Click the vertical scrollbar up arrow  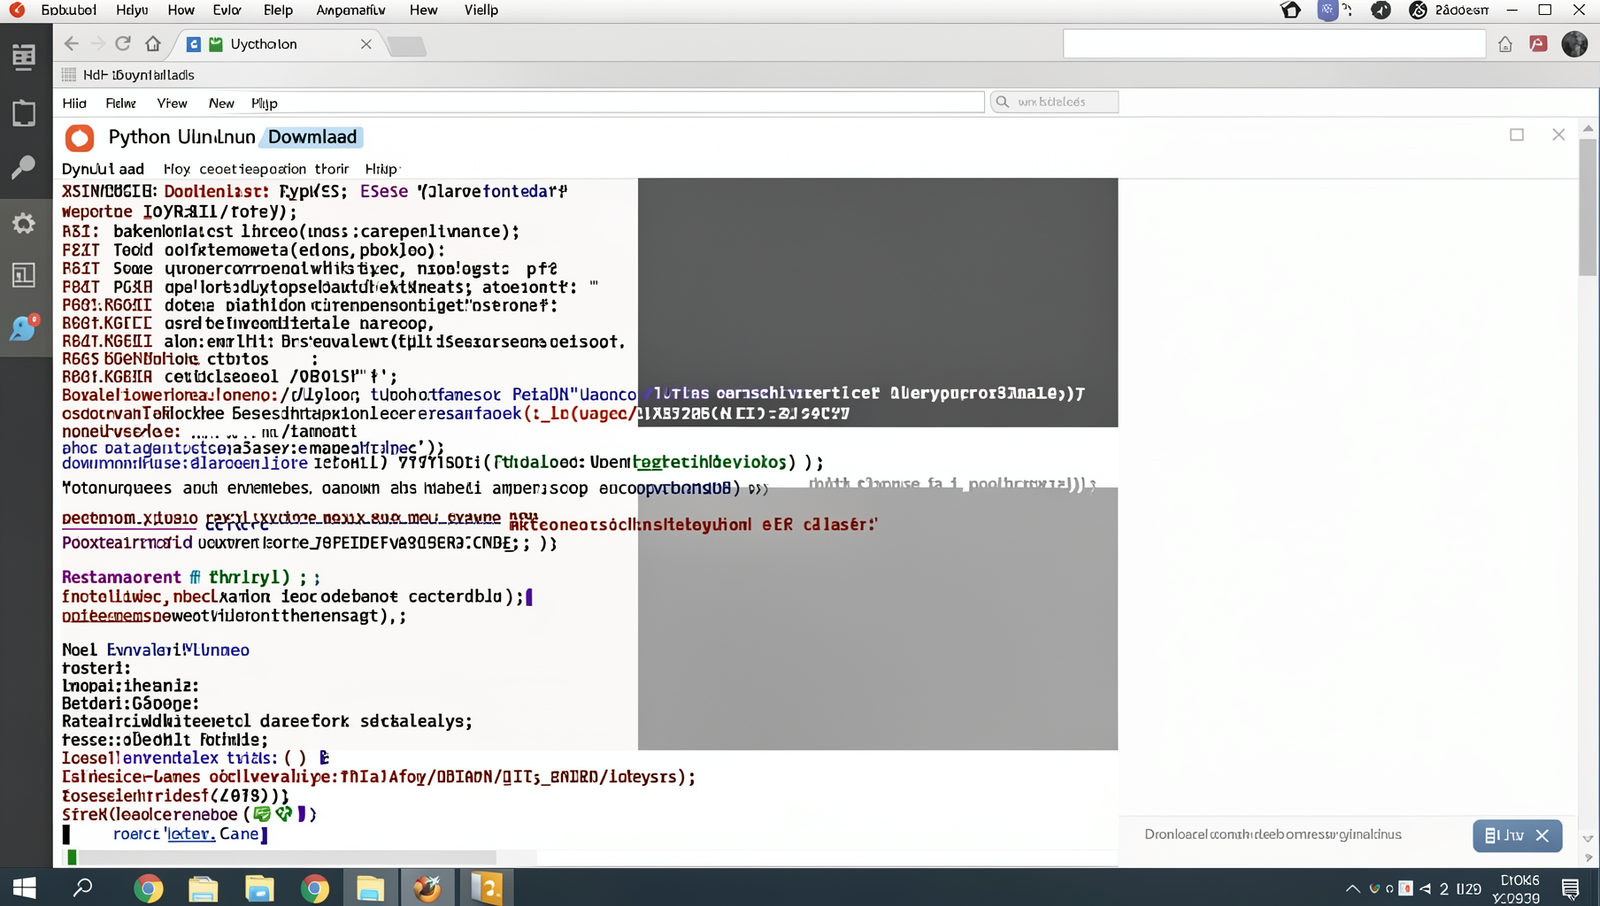(x=1588, y=129)
